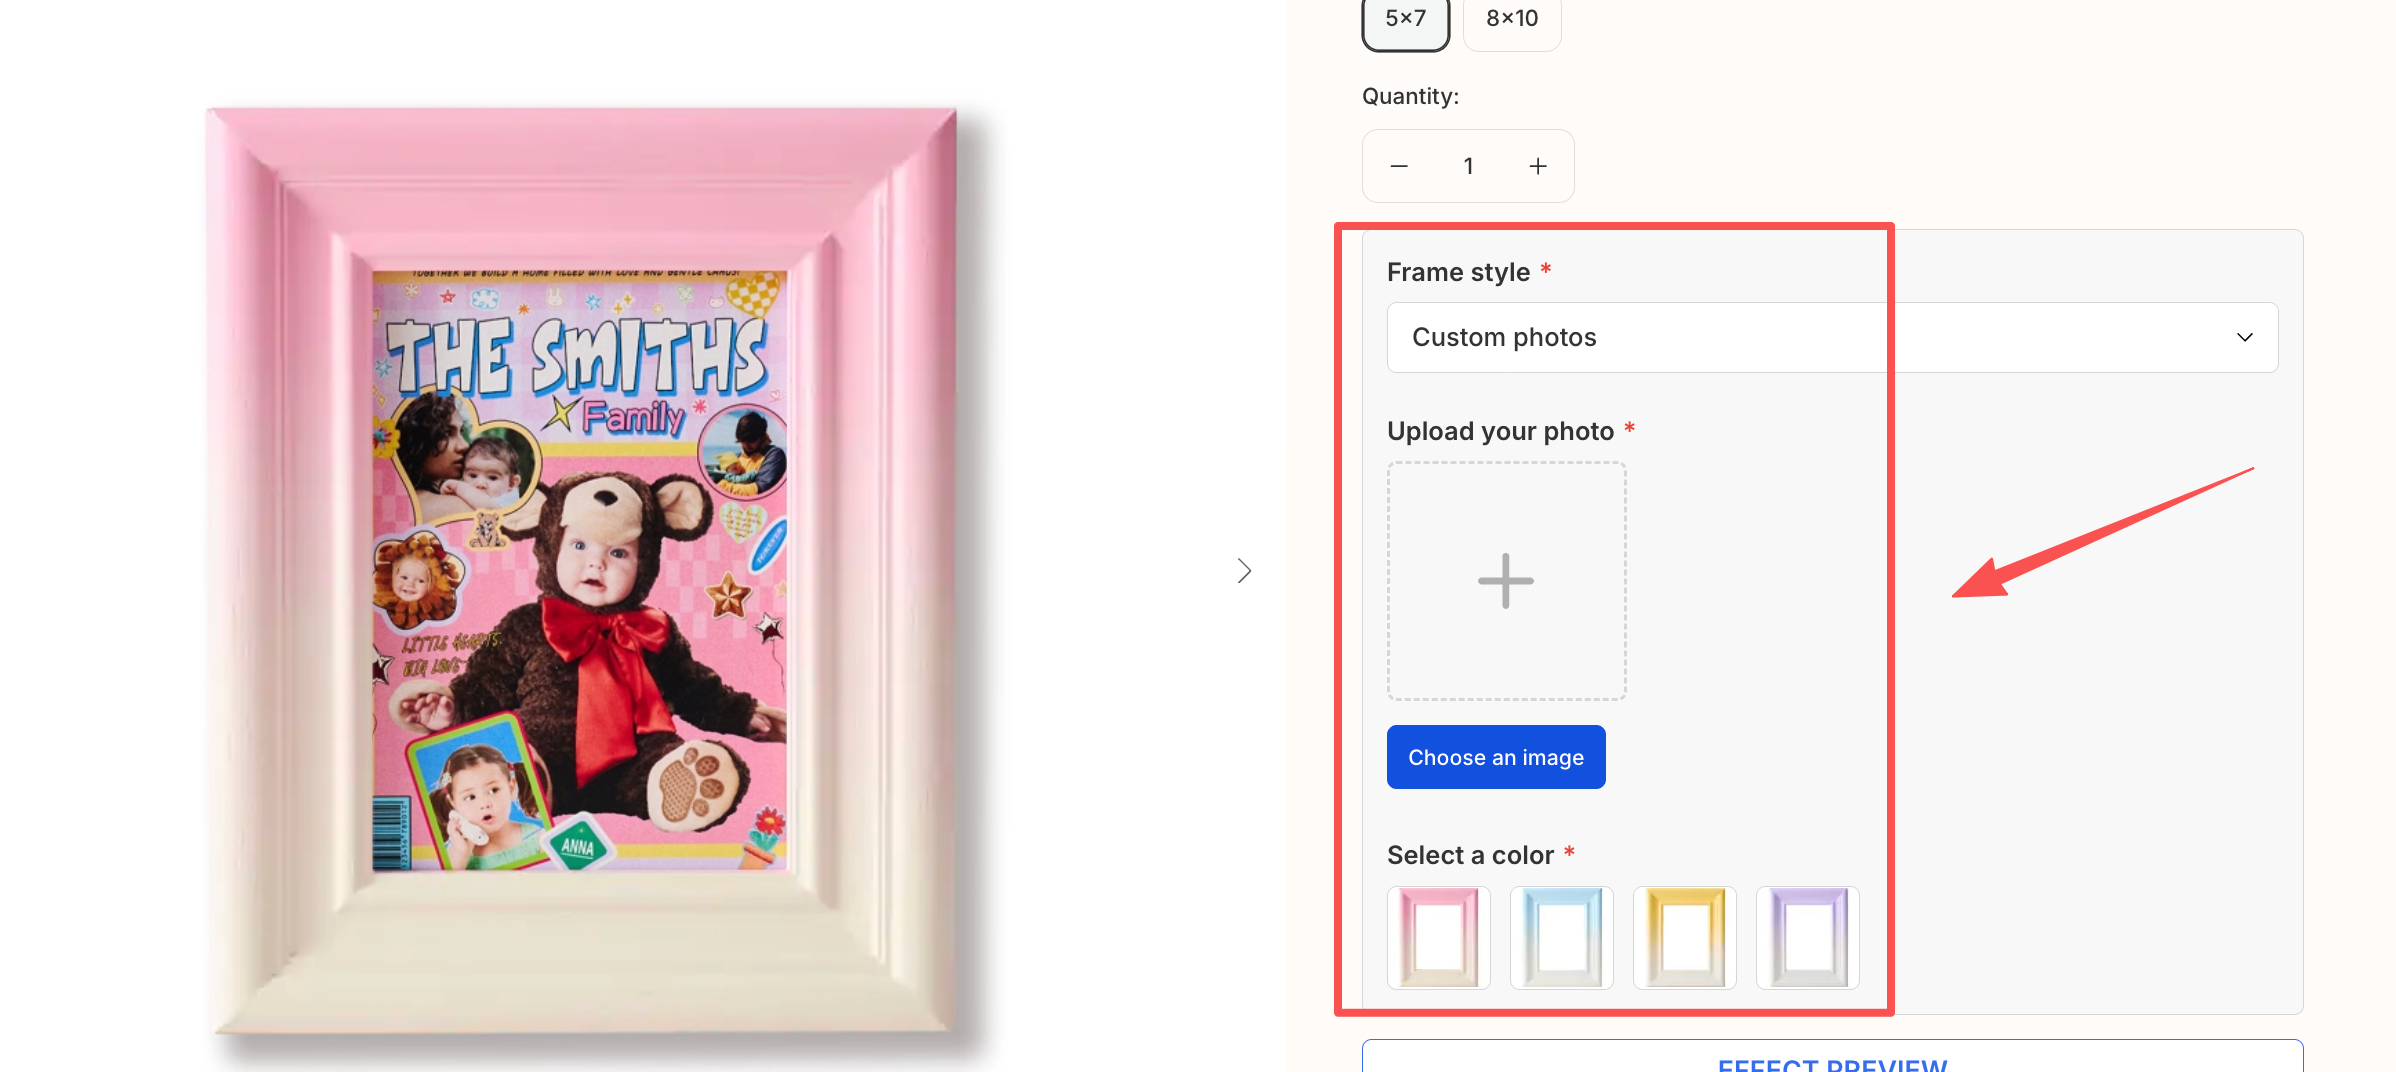
Task: Pick the blue frame color swatch
Action: (x=1562, y=937)
